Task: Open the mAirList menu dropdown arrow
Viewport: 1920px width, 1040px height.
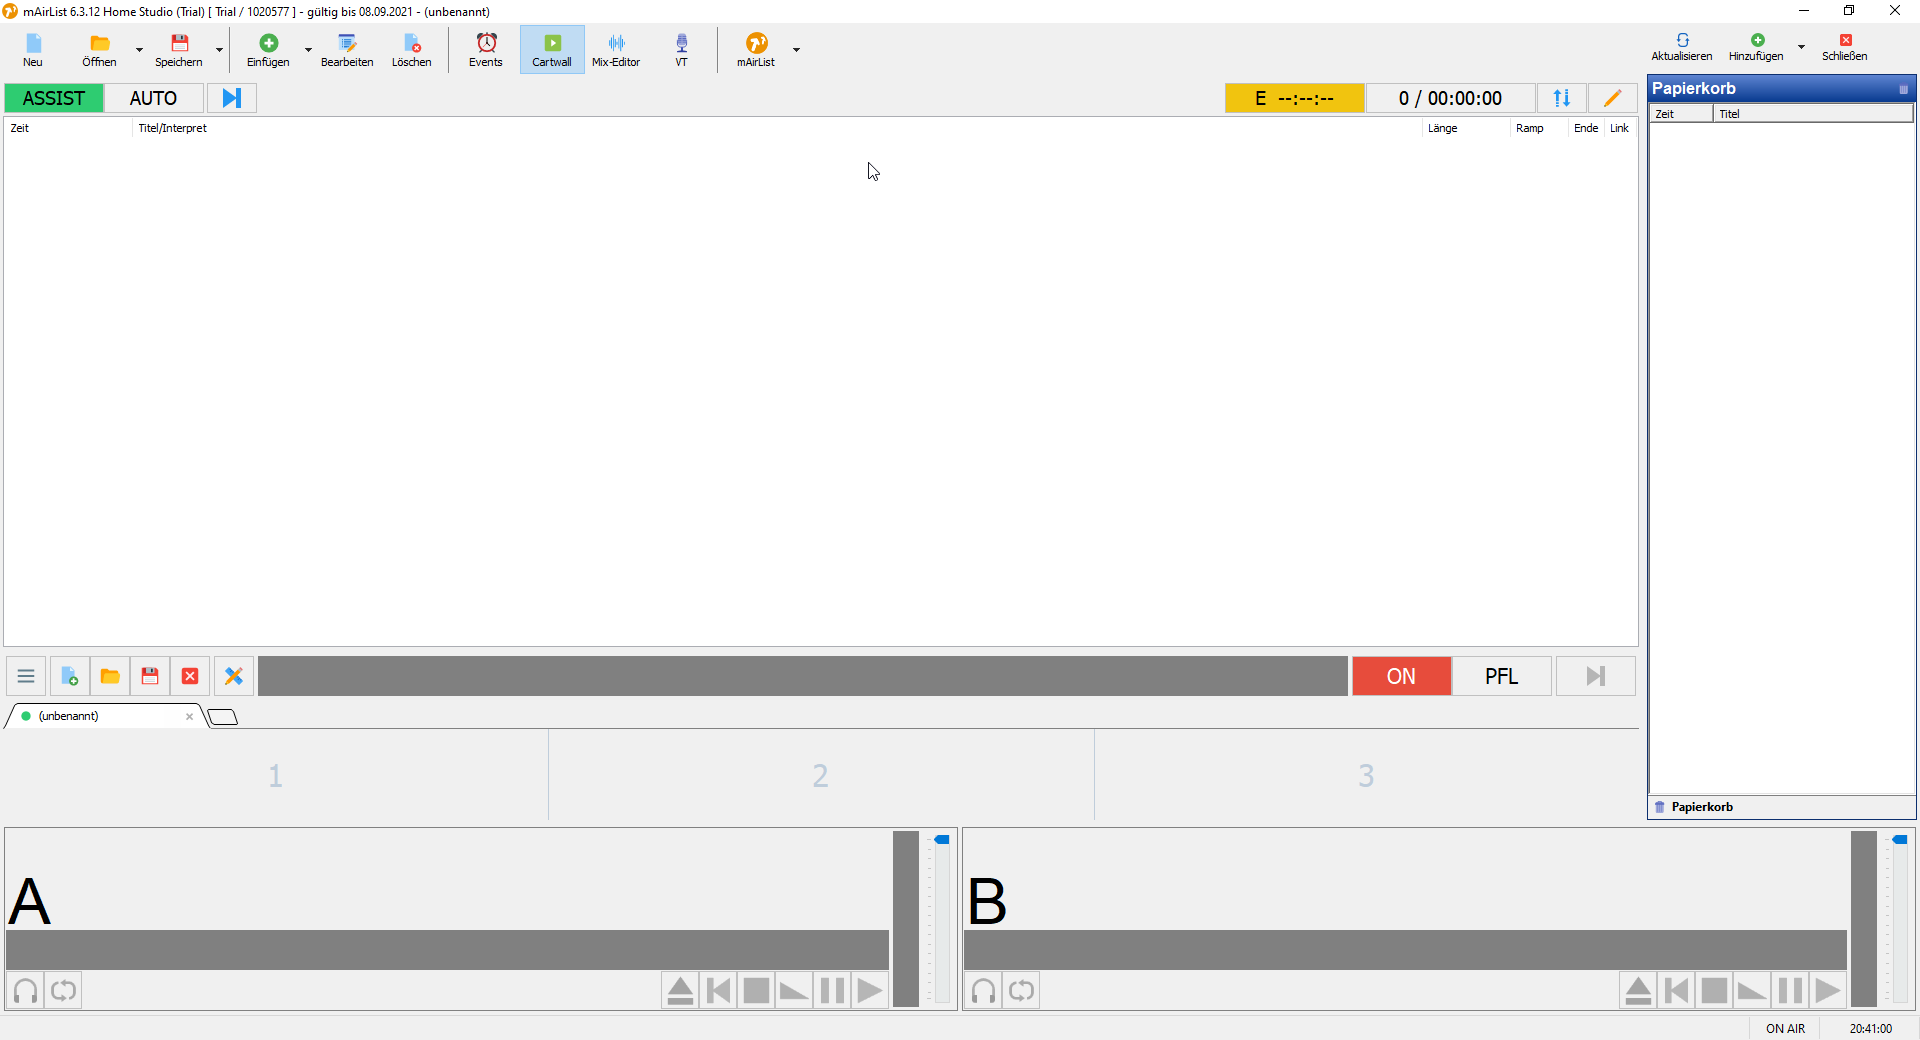Action: click(796, 49)
